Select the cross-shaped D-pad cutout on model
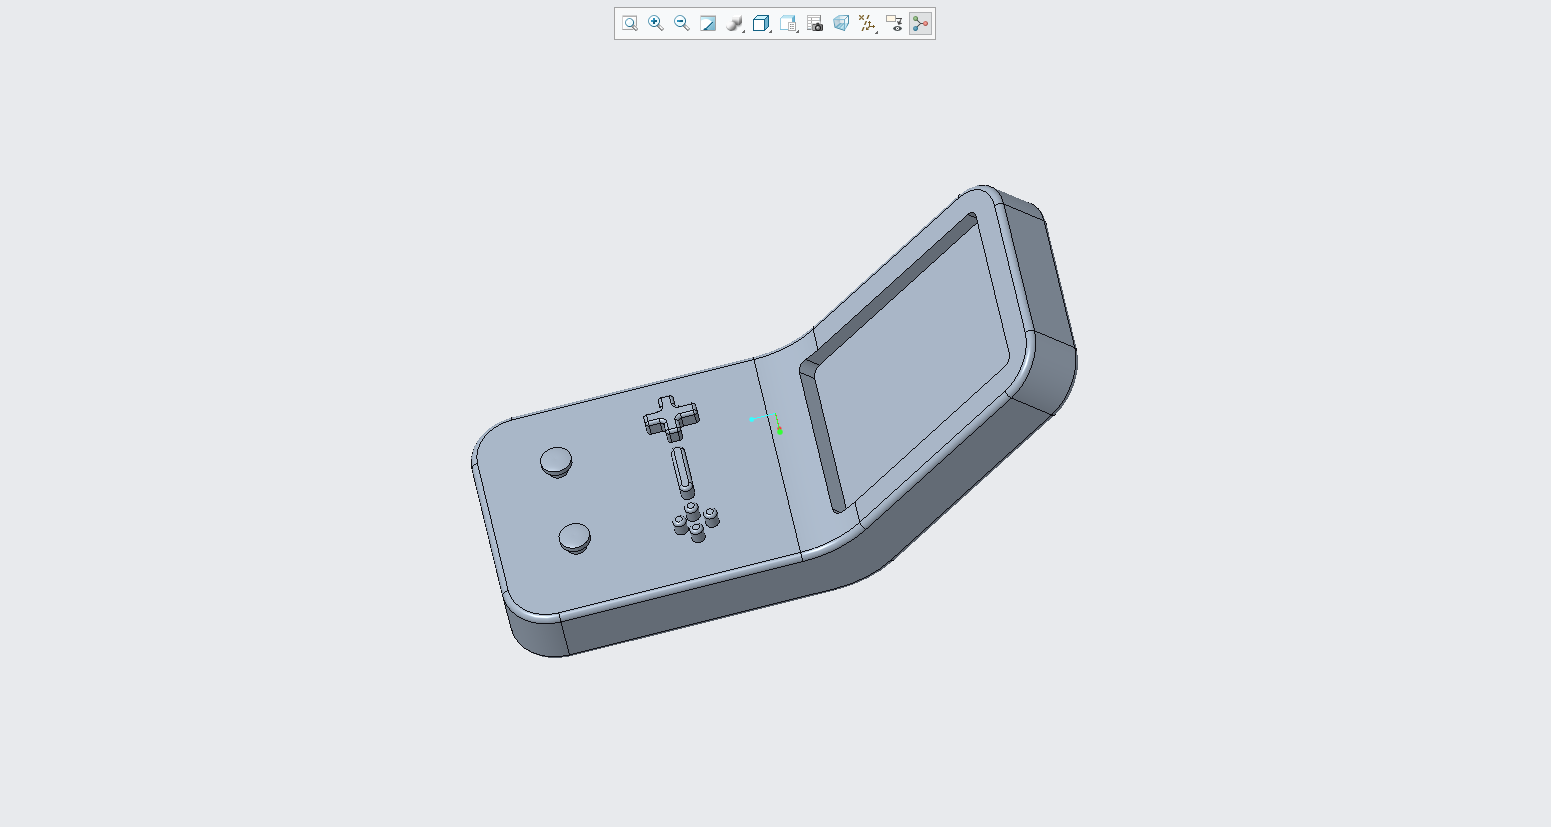Viewport: 1551px width, 827px height. [671, 417]
